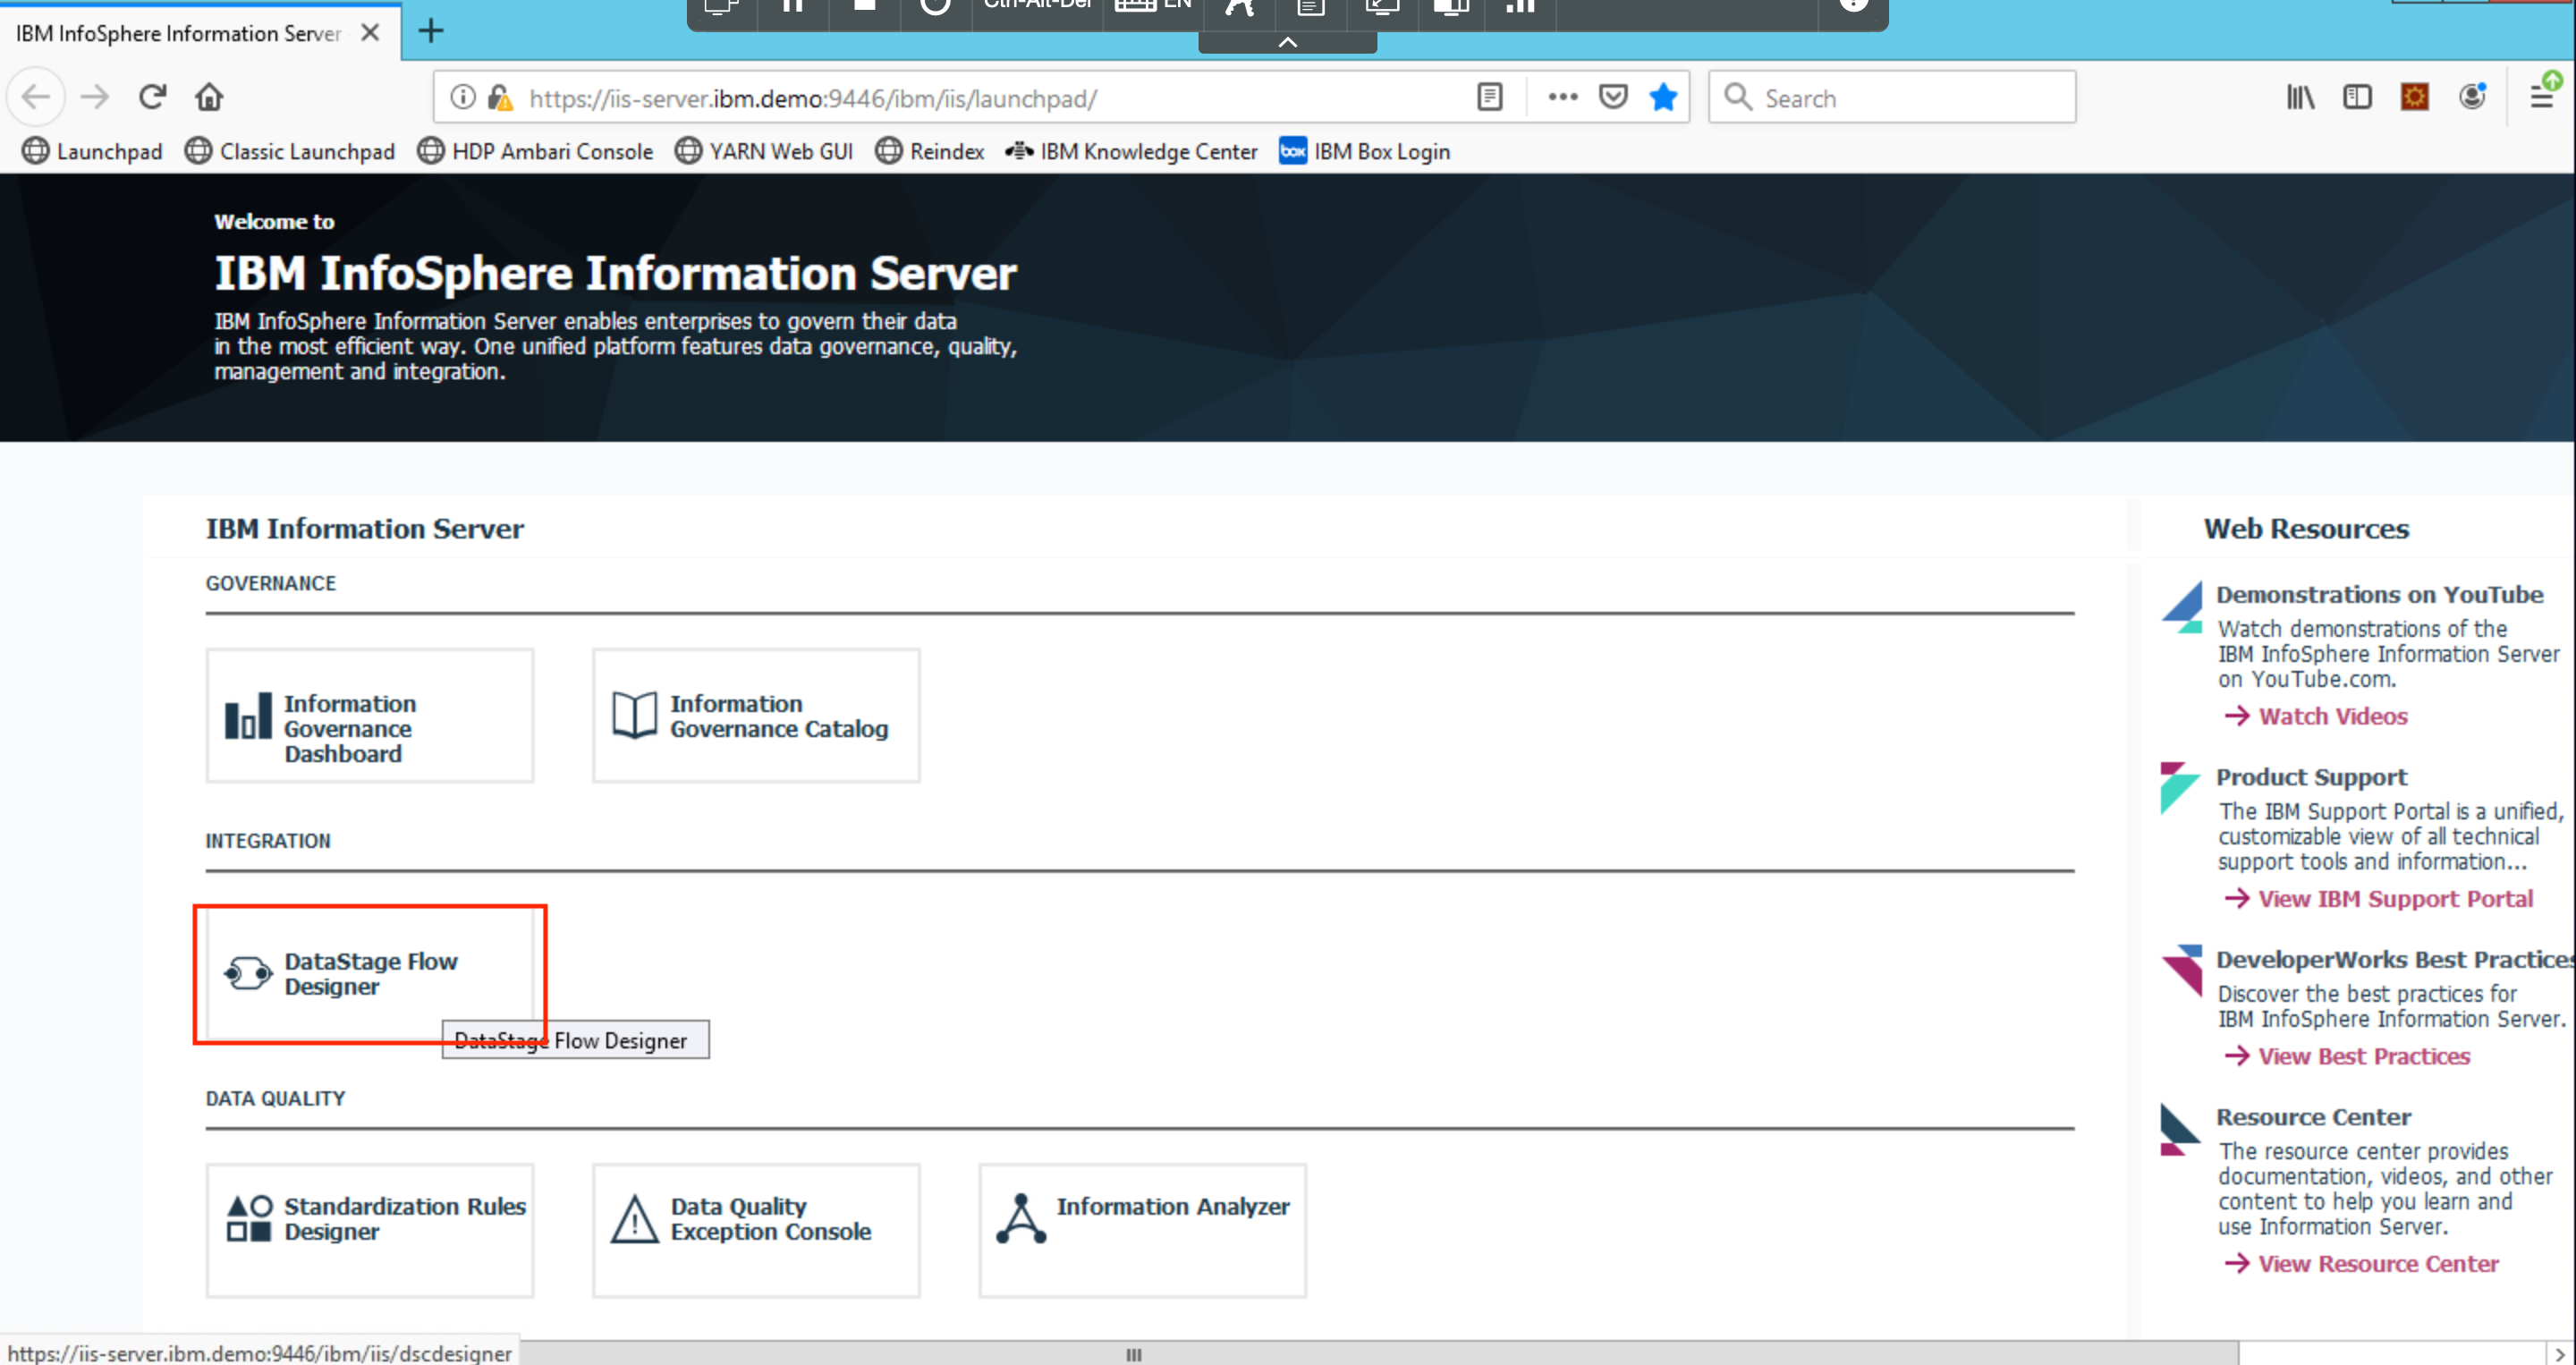The width and height of the screenshot is (2576, 1365).
Task: Toggle the sidebar view icon
Action: coord(2357,97)
